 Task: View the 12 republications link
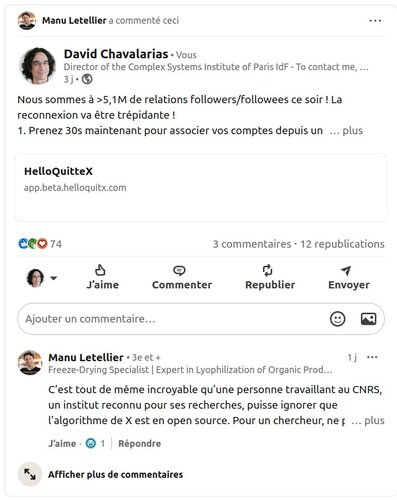point(342,244)
